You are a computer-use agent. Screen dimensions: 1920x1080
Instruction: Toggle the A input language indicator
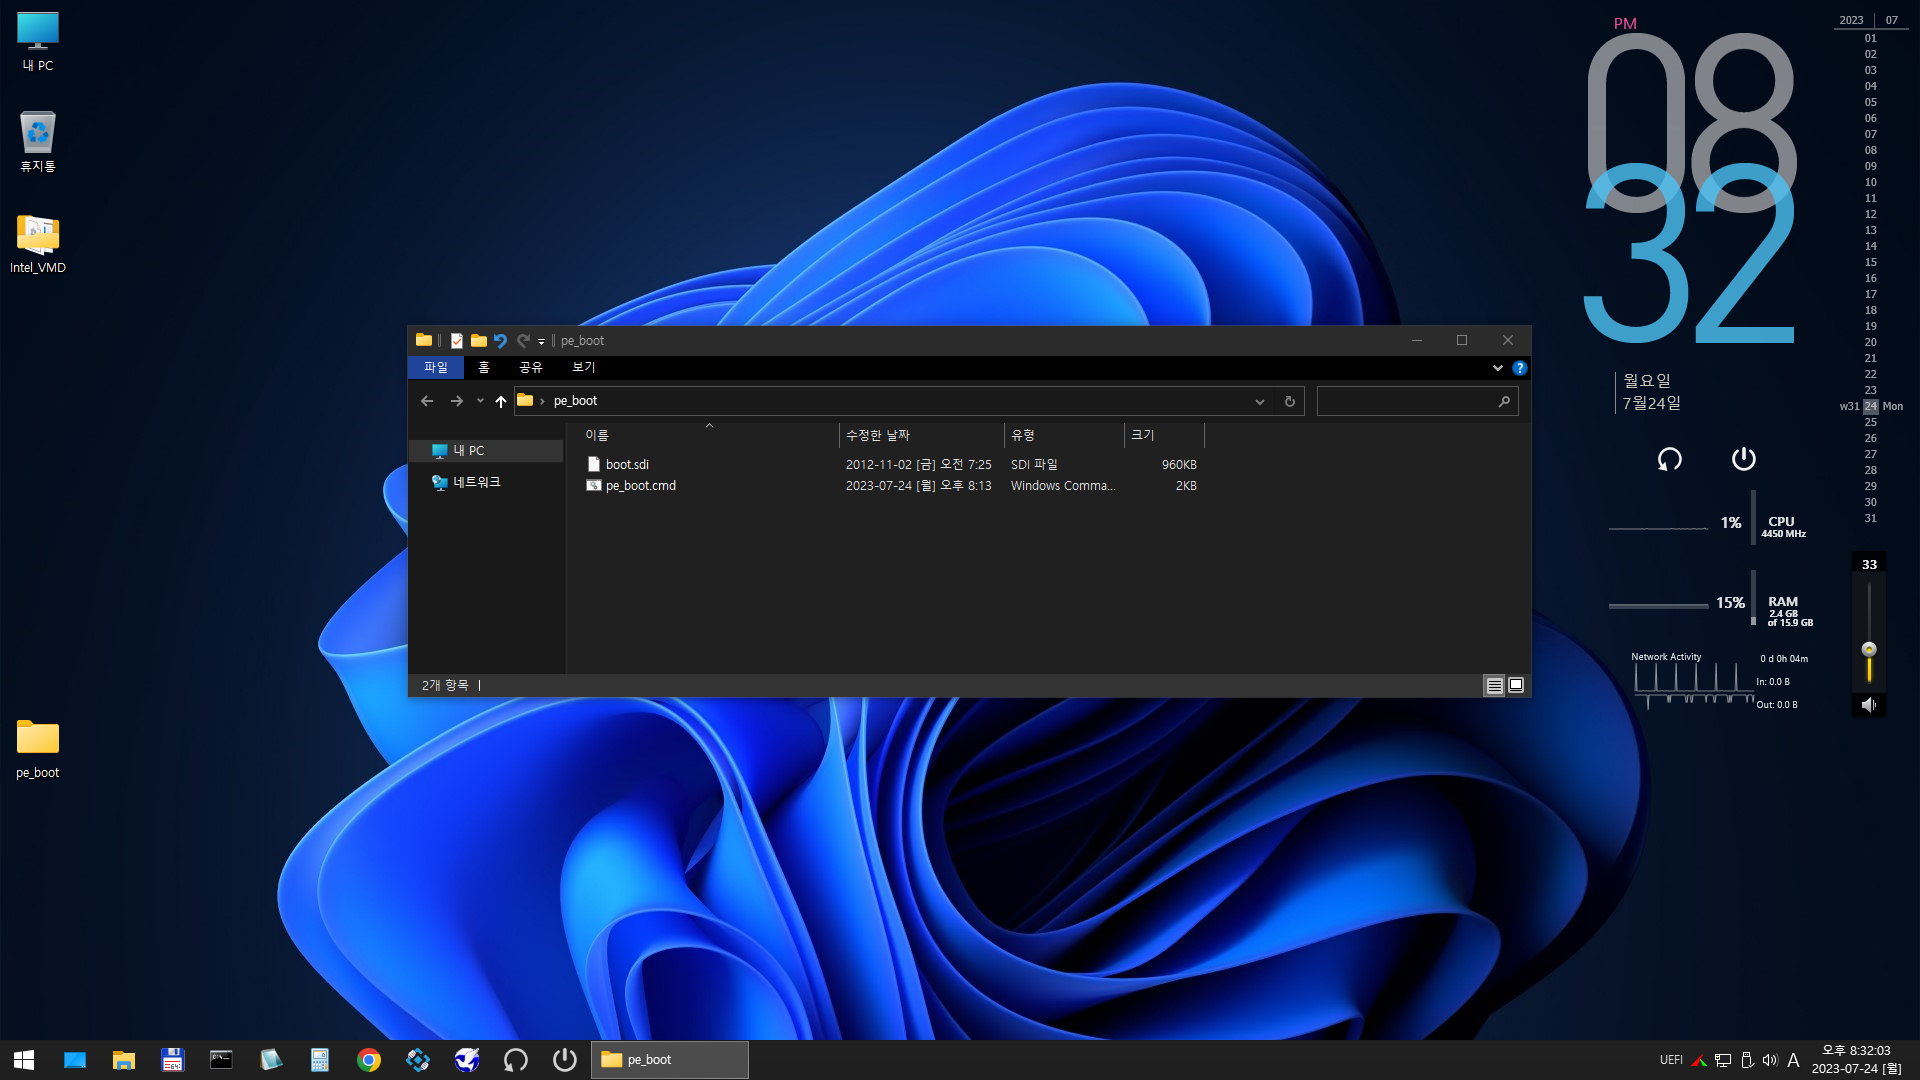coord(1793,1060)
